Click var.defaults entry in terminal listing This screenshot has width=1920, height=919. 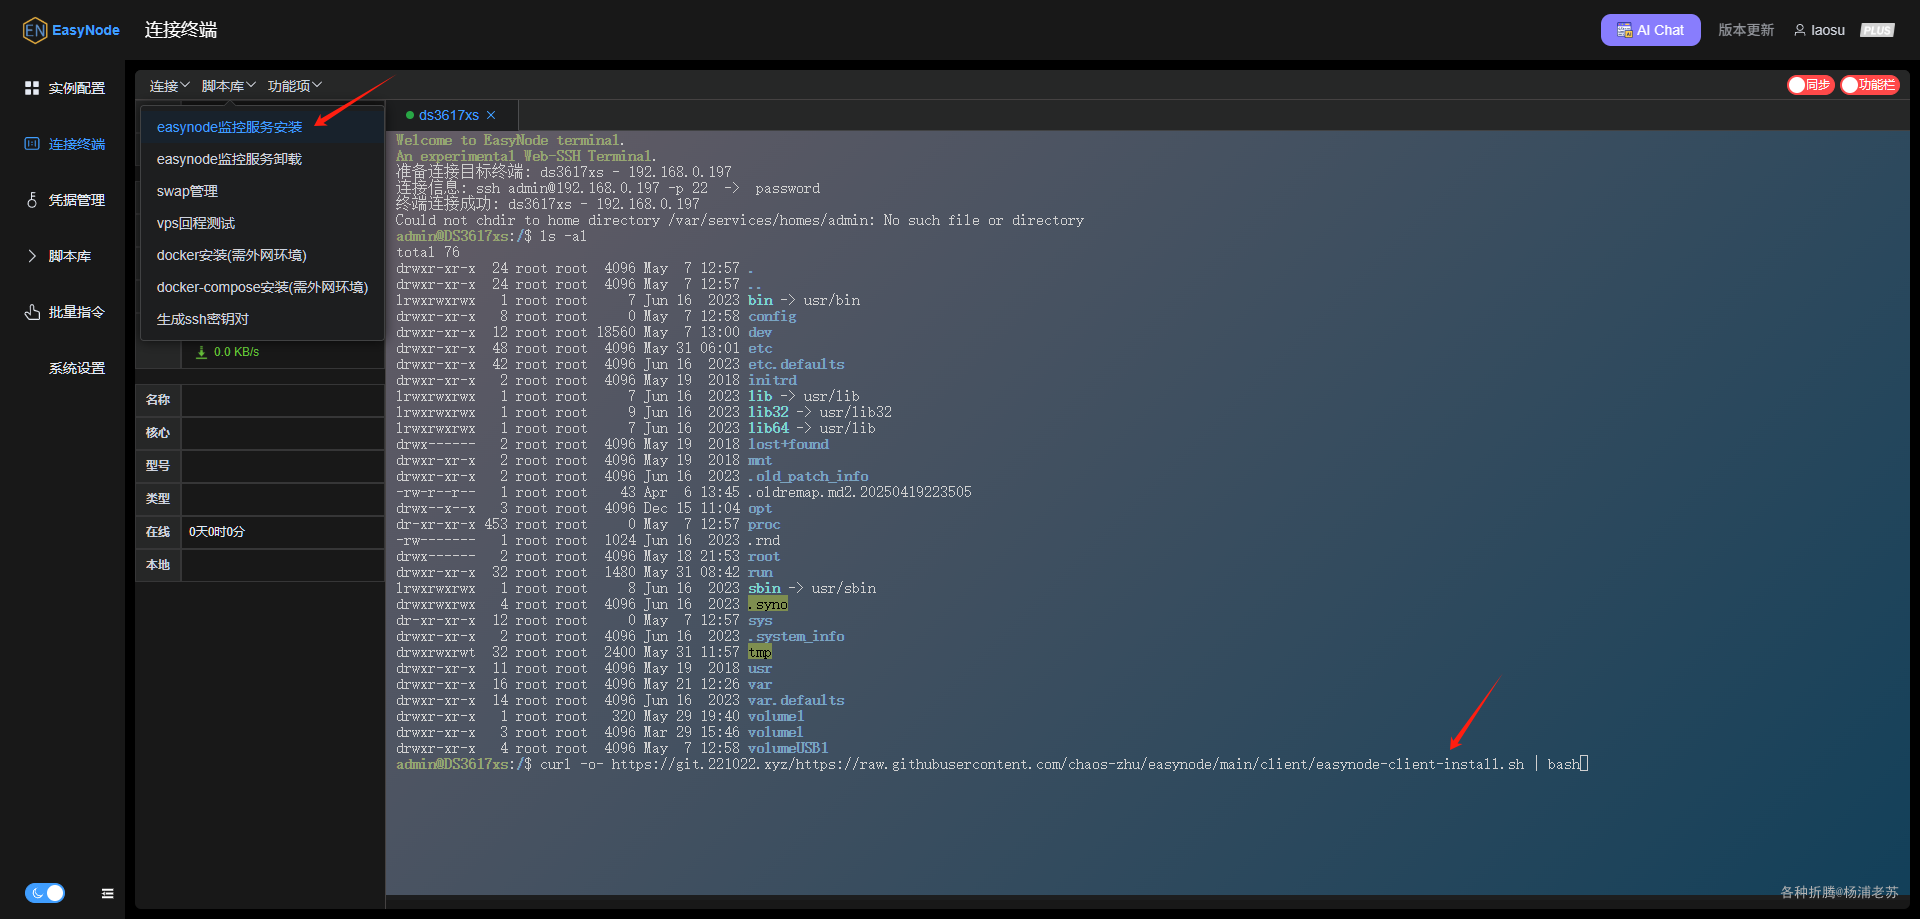796,700
